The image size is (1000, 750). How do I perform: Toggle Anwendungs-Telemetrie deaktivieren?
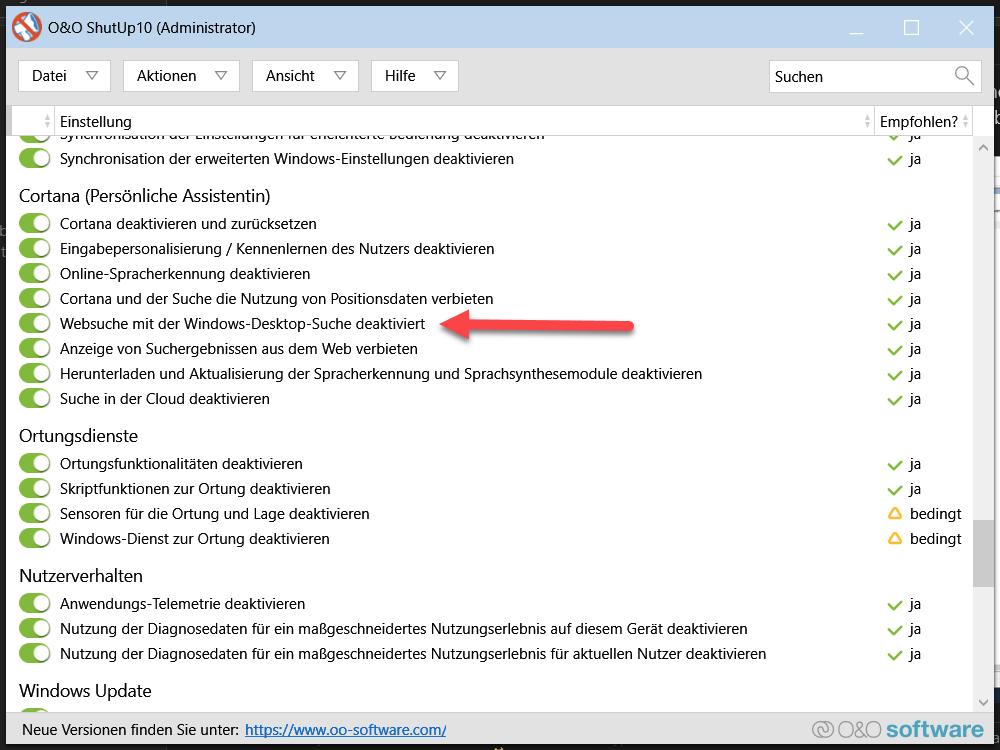(x=34, y=603)
